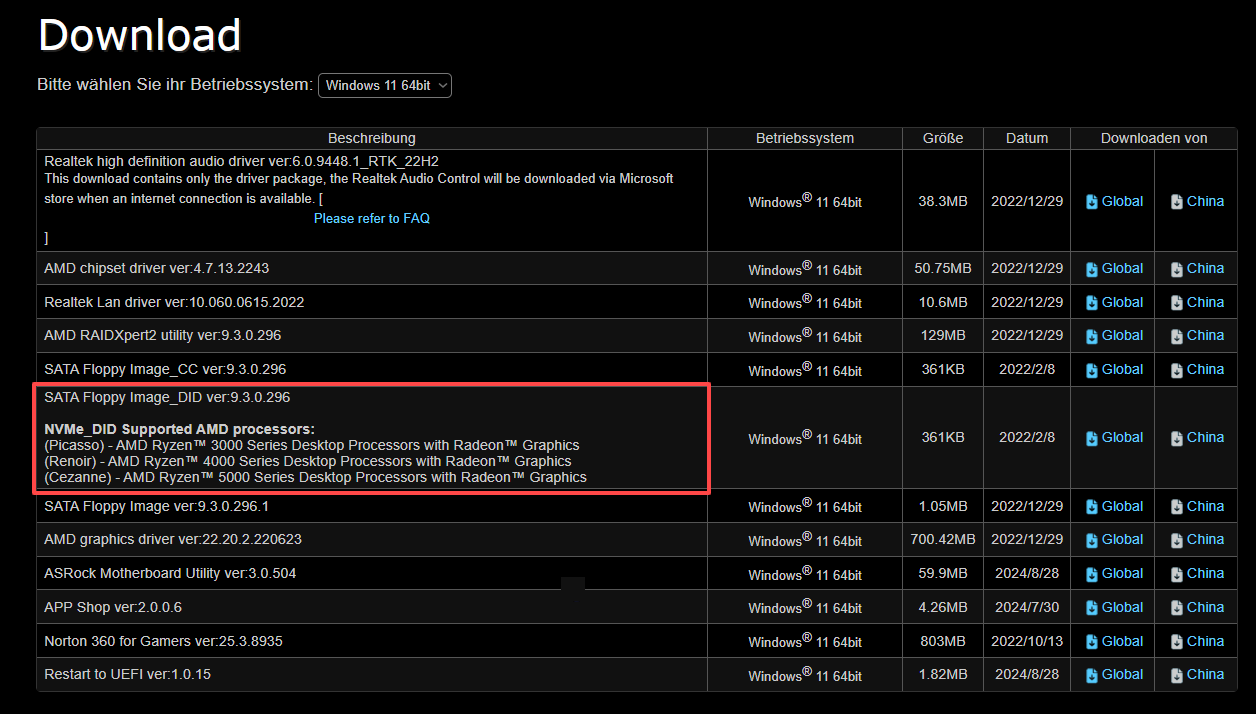
Task: Click the Downloaden von column header
Action: [x=1154, y=138]
